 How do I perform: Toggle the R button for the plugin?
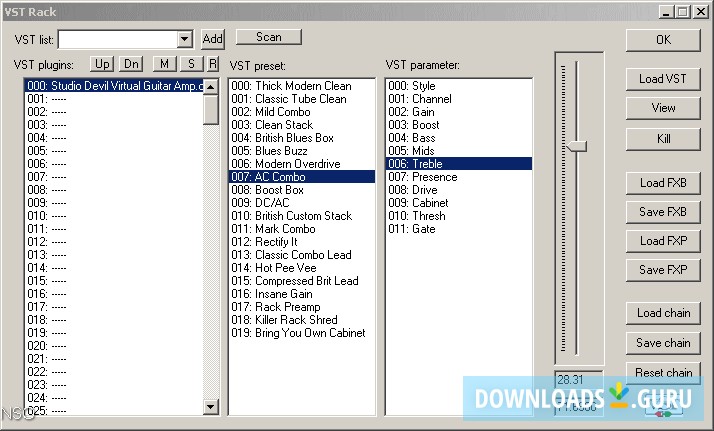213,64
